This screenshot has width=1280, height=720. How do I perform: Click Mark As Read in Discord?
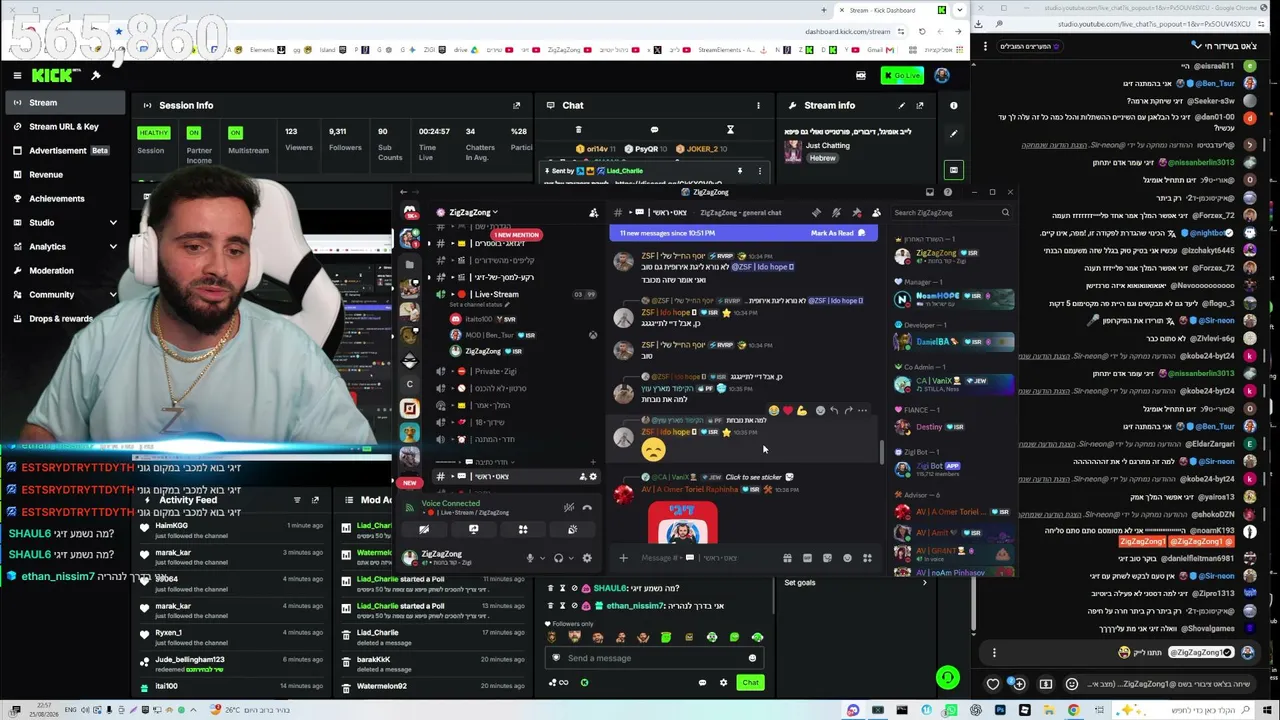click(x=838, y=233)
